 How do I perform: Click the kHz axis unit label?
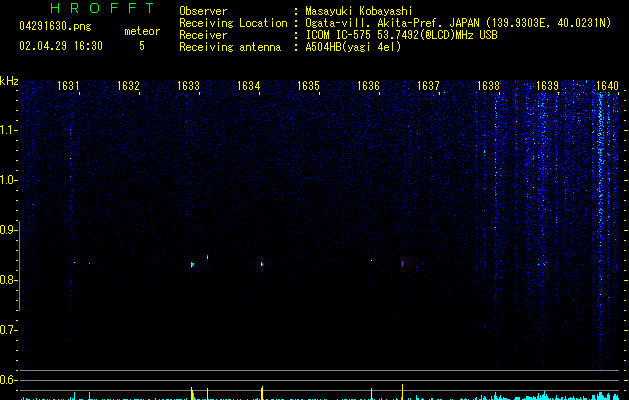9,81
